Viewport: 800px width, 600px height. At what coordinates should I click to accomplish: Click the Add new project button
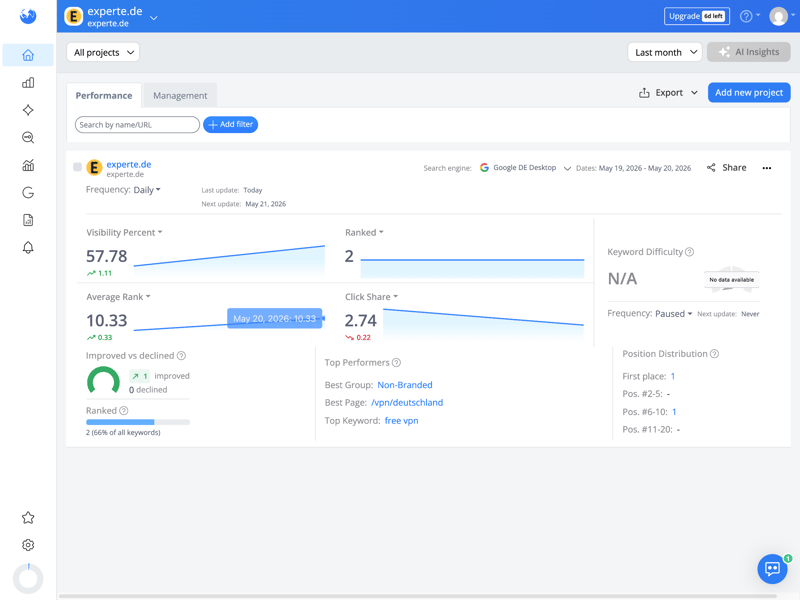point(748,92)
